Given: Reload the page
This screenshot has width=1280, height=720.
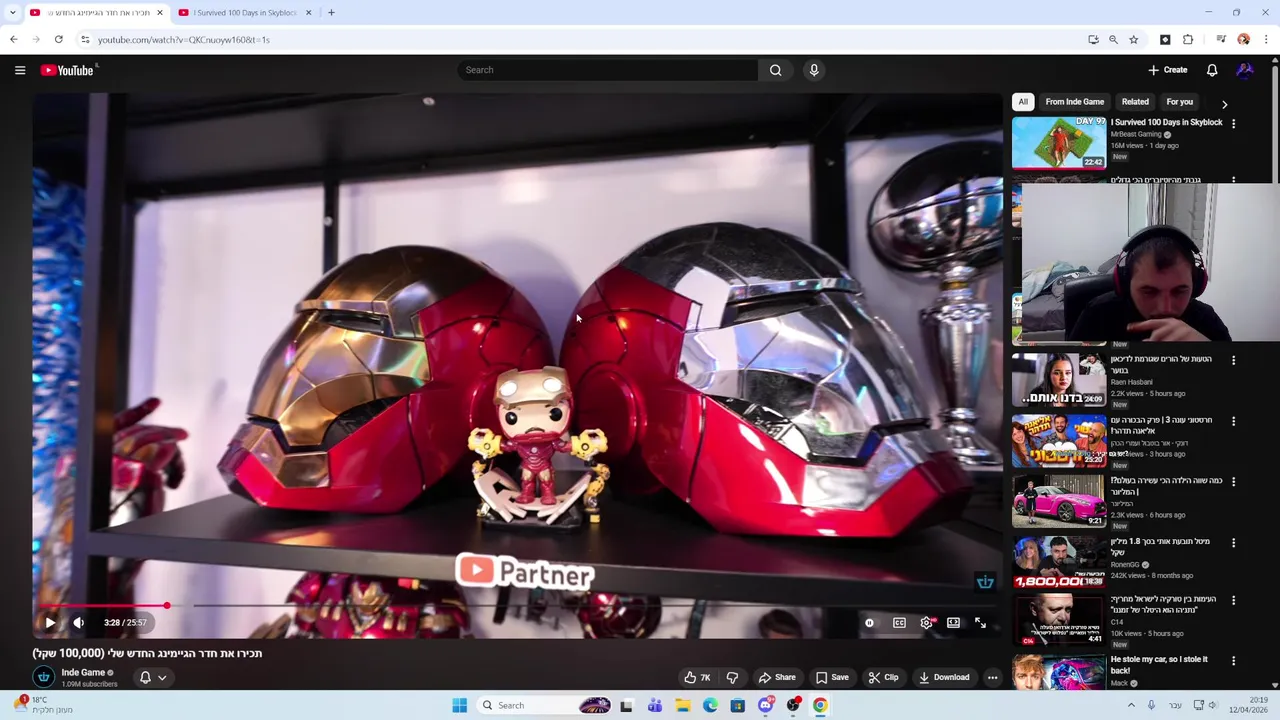Looking at the screenshot, I should pyautogui.click(x=59, y=40).
